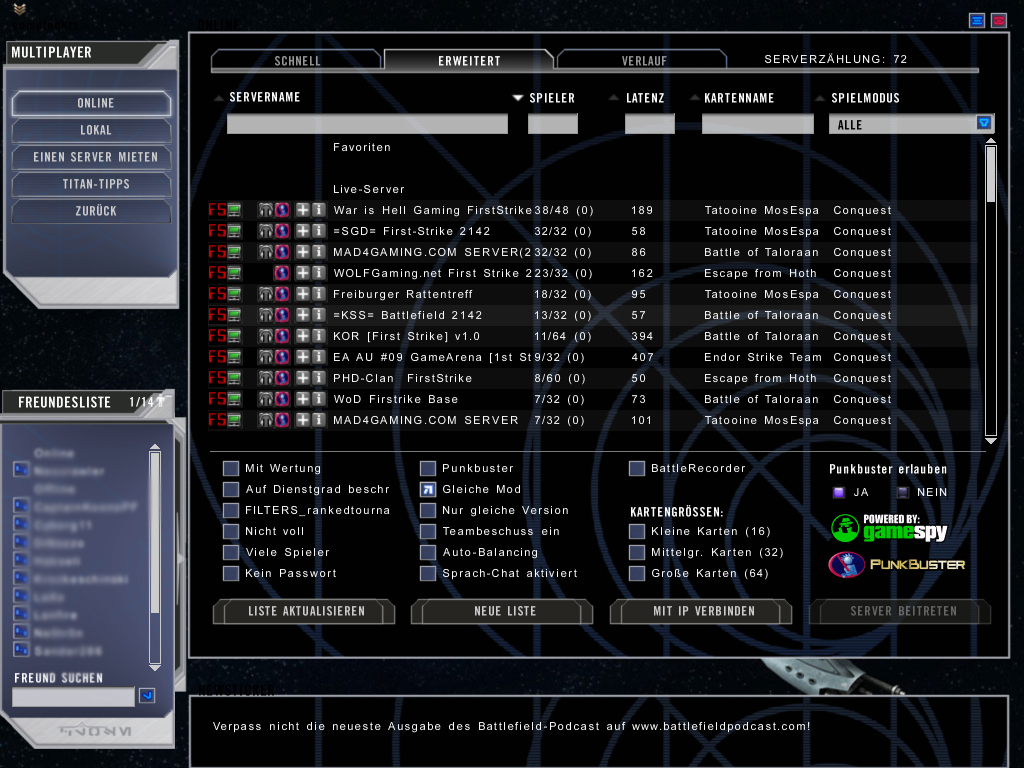Sort list by the Latenz column arrow
This screenshot has height=768, width=1024.
[x=614, y=98]
